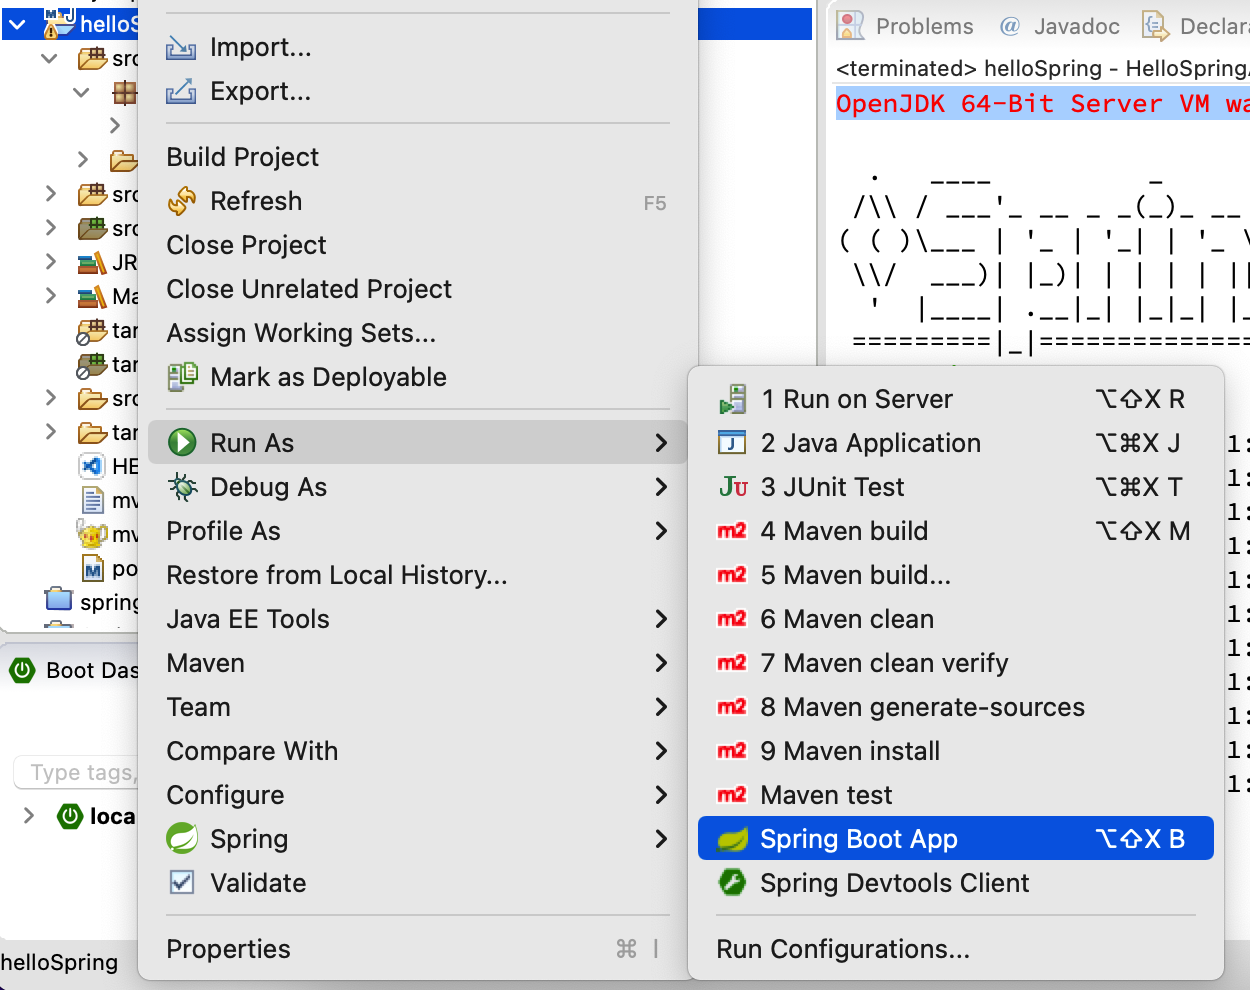Click the Spring Devtools Client icon
The width and height of the screenshot is (1250, 990).
click(733, 883)
